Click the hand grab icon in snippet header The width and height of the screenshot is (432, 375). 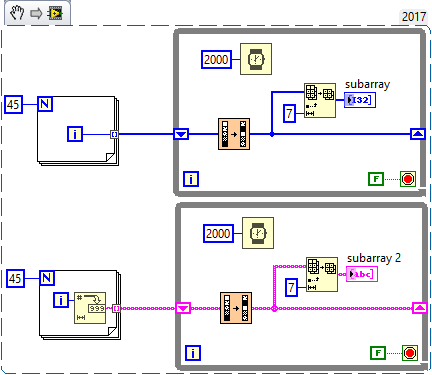click(17, 14)
